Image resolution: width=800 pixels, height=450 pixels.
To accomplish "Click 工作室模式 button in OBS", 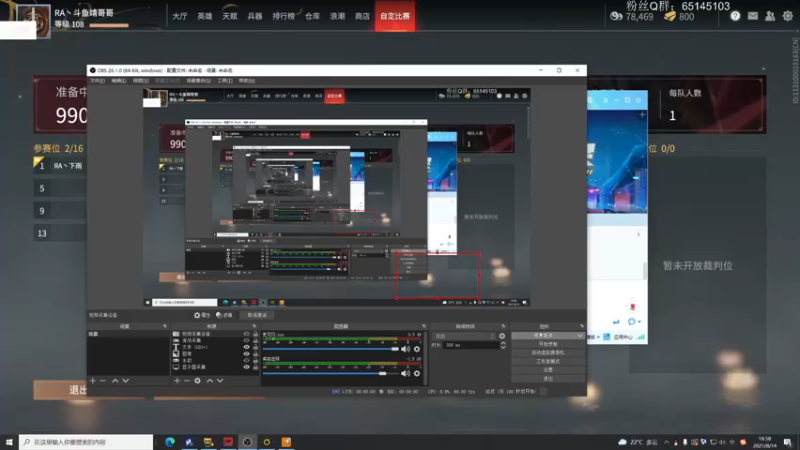I will click(548, 361).
